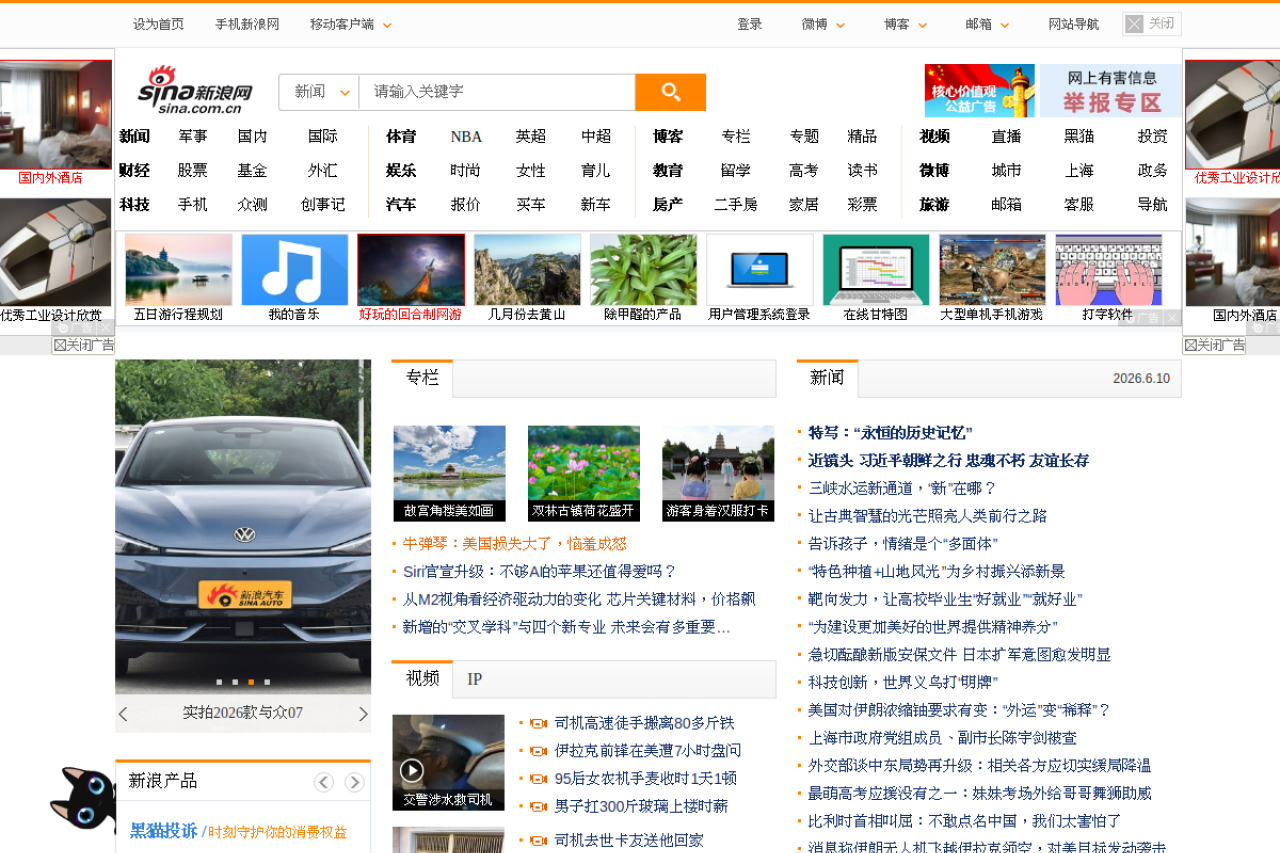Click video icon beside 男子扛300斤玻璃上楼时薪
Viewport: 1280px width, 853px height.
click(538, 807)
